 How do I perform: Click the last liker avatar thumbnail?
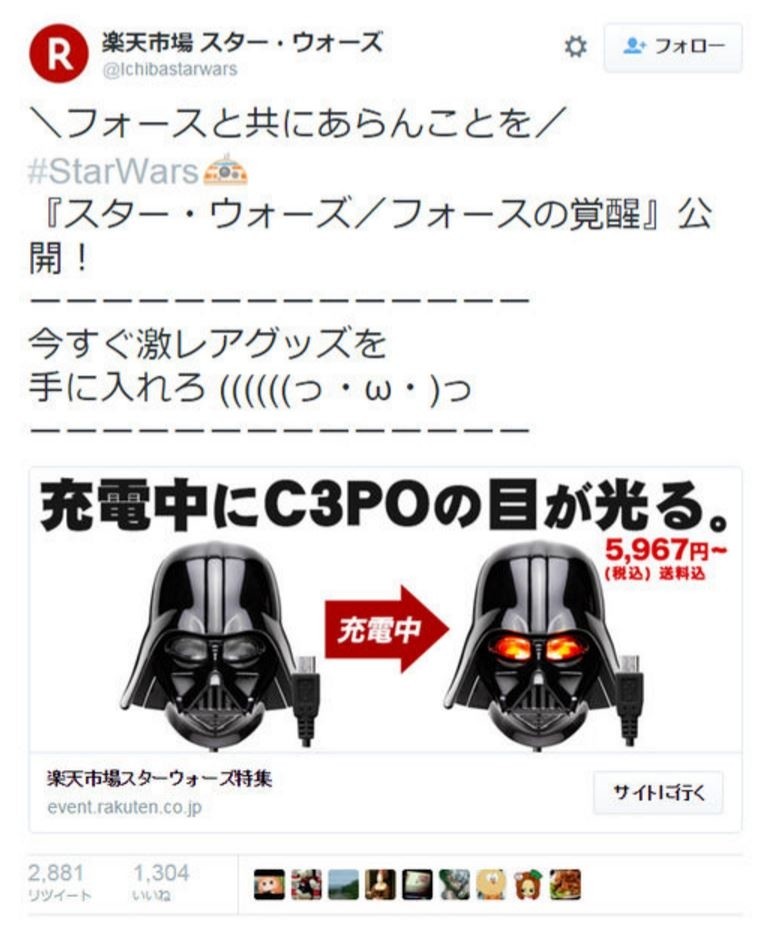coord(565,884)
